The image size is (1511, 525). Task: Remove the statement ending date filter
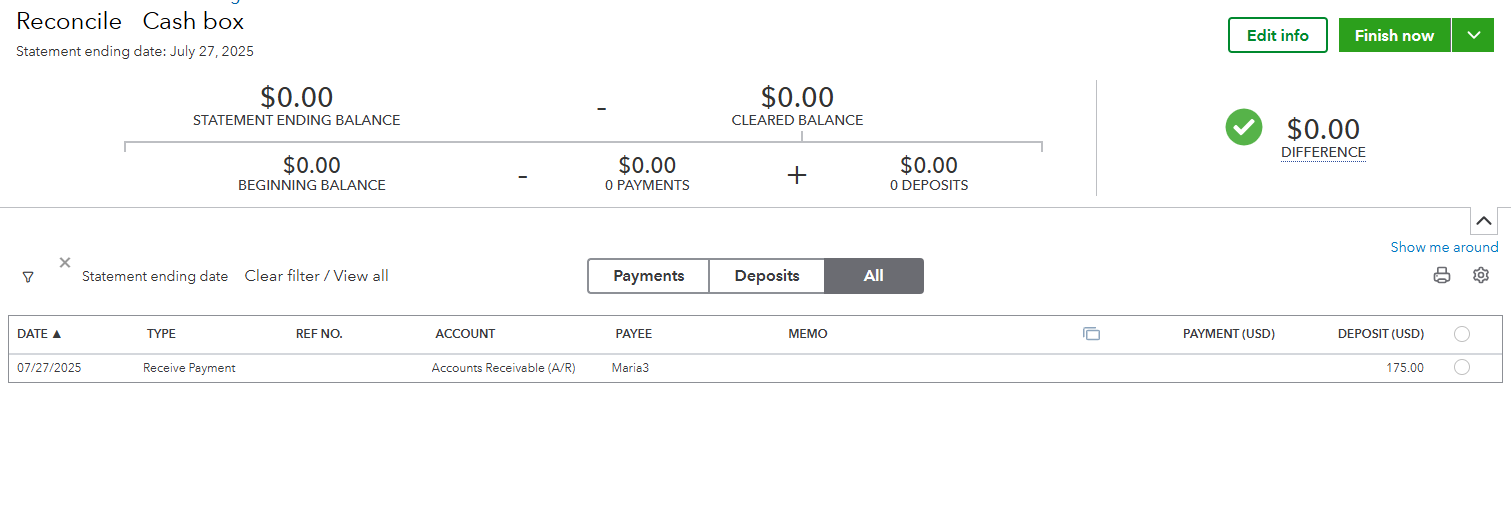click(x=65, y=262)
